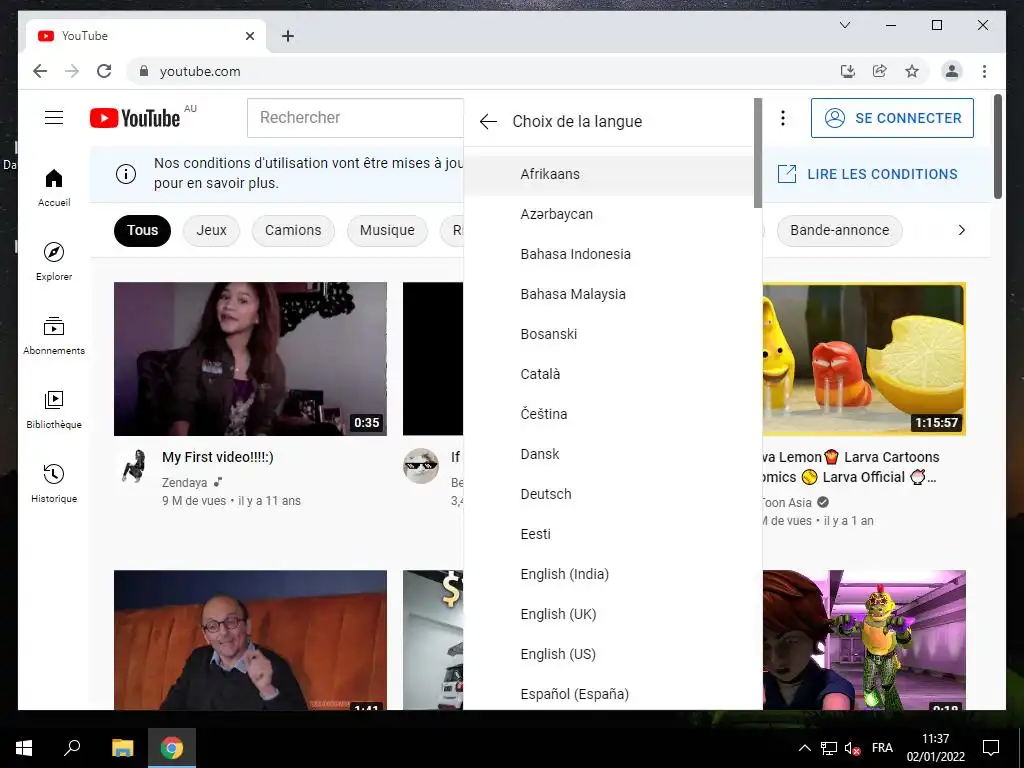
Task: Click the language panel scrollbar
Action: coord(758,153)
